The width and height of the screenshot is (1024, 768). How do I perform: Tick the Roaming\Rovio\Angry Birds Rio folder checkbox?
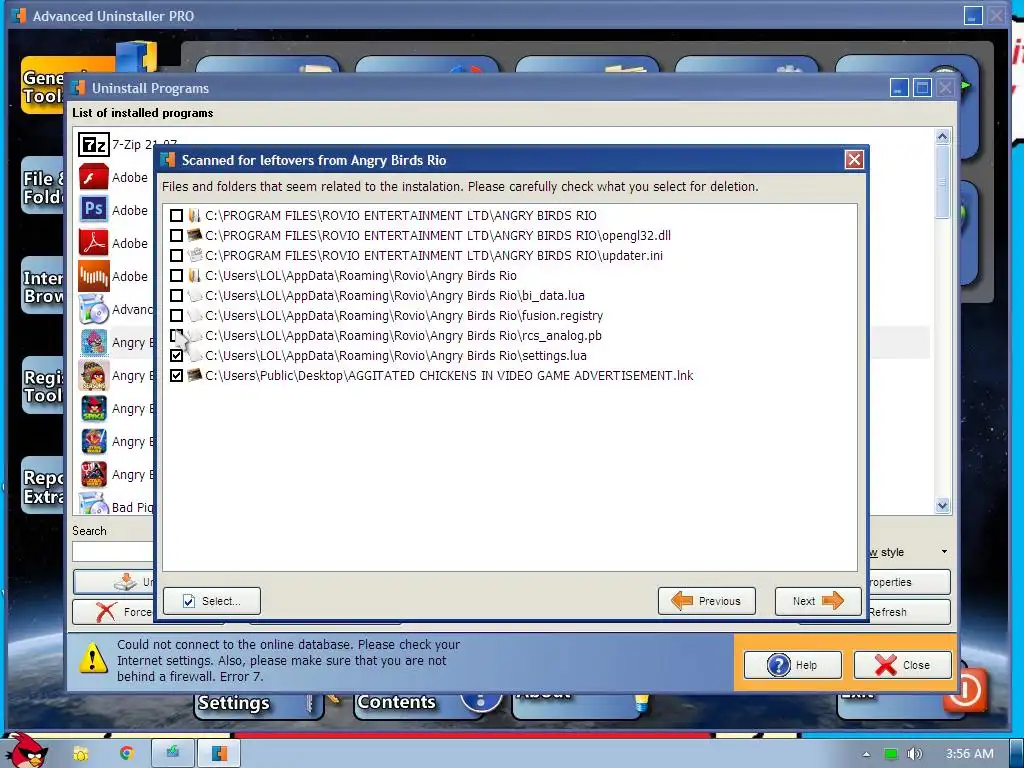click(176, 276)
